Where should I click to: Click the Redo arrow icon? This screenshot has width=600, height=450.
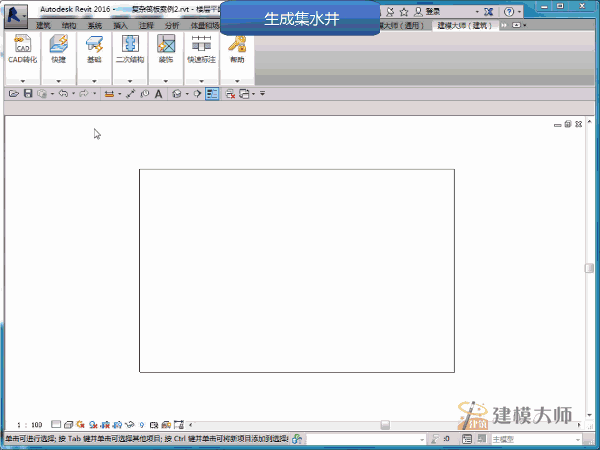pyautogui.click(x=83, y=94)
